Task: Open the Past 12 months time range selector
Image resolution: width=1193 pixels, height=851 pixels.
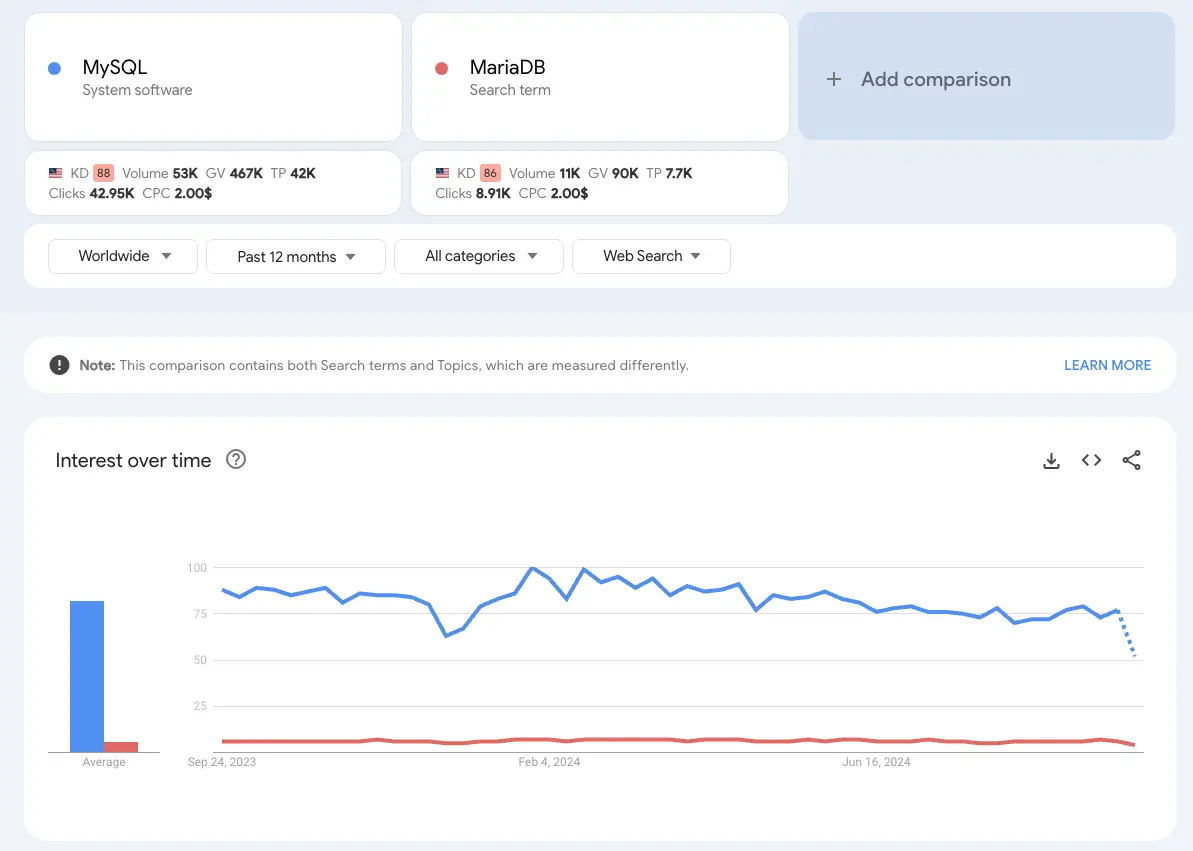Action: [x=295, y=256]
